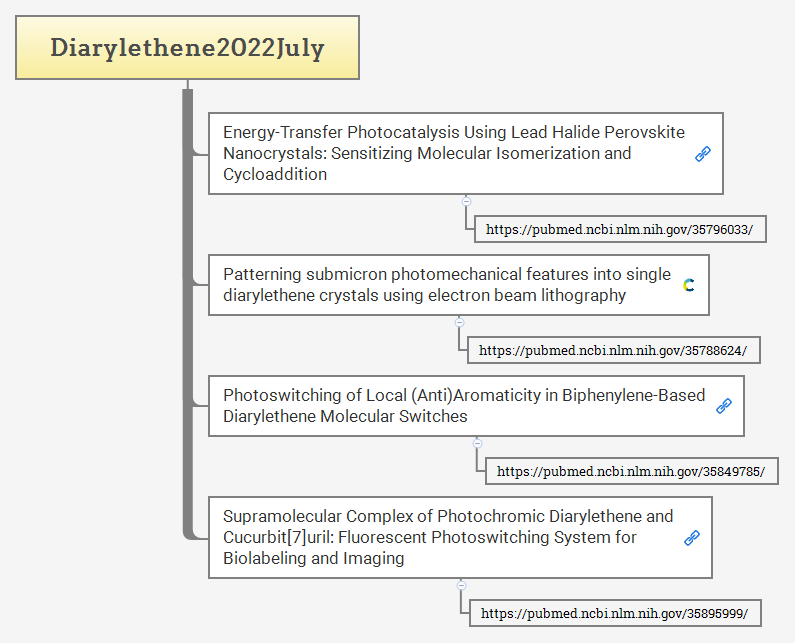Collapse child under Supramolecular Complex node
This screenshot has height=643, width=795.
point(461,585)
